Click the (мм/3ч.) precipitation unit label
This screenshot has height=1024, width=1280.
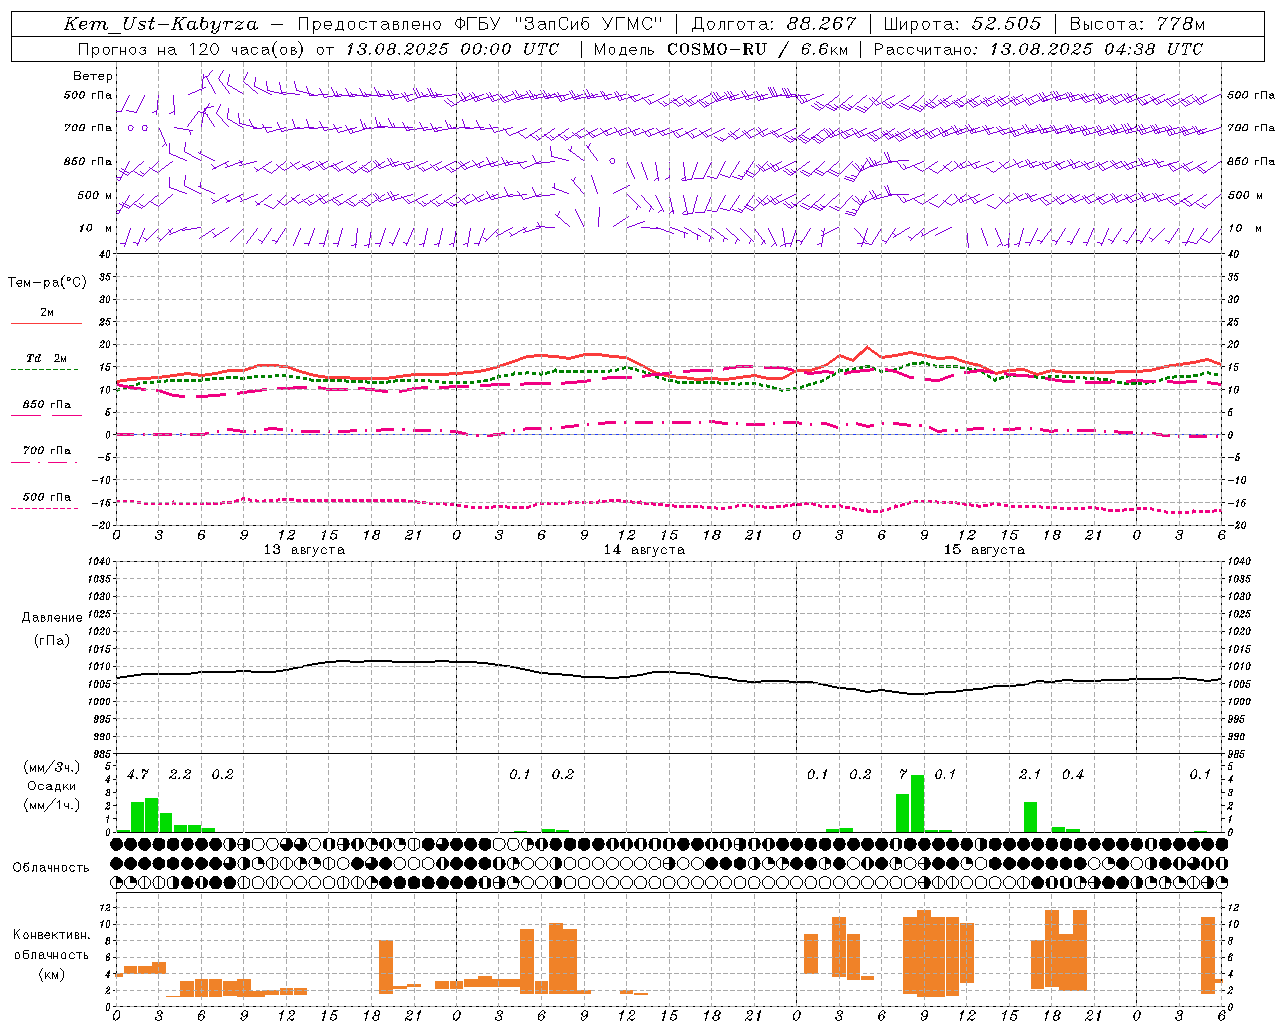tap(52, 767)
